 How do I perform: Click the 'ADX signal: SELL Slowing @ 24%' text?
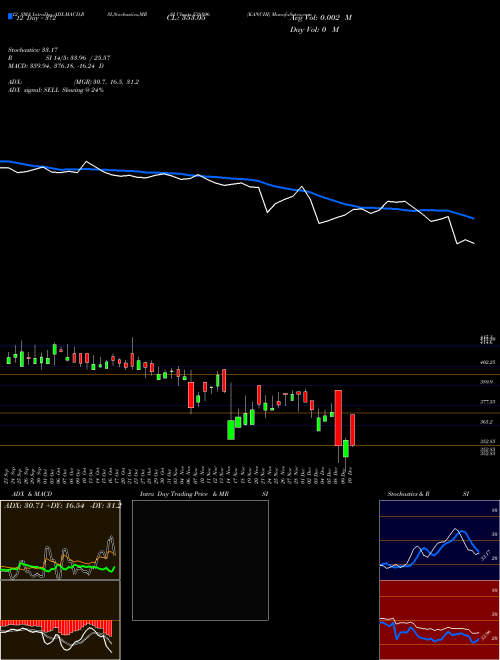pos(56,90)
